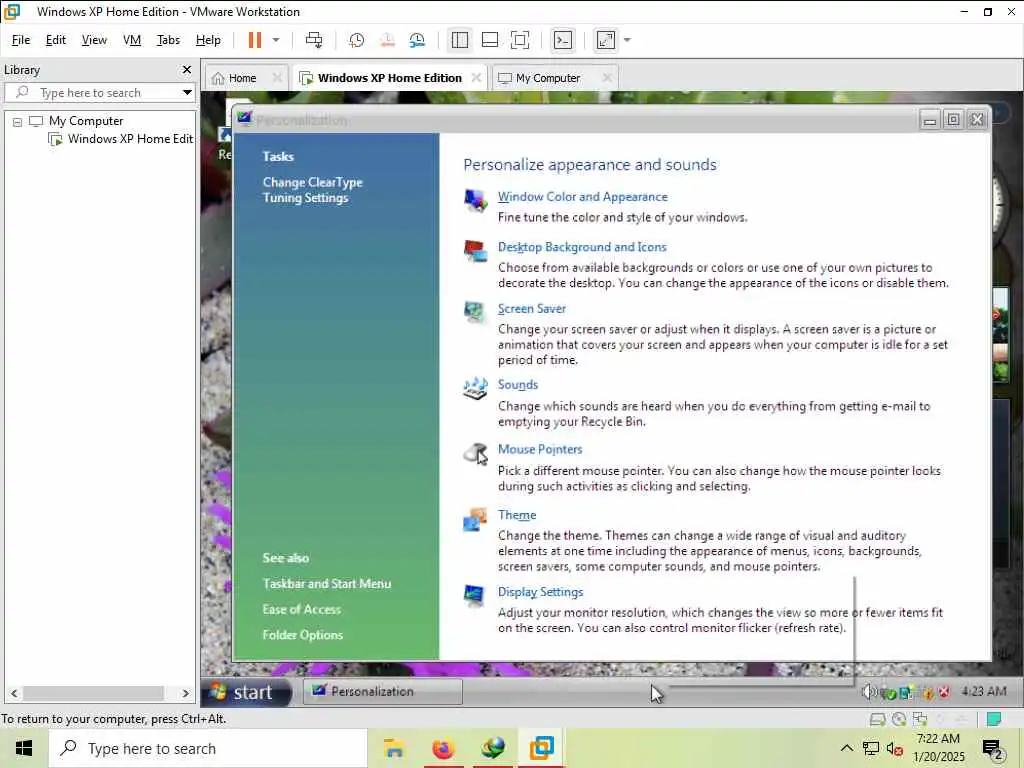Close the Windows XP Home Edition tab
Screen dimensions: 1024x768
476,78
